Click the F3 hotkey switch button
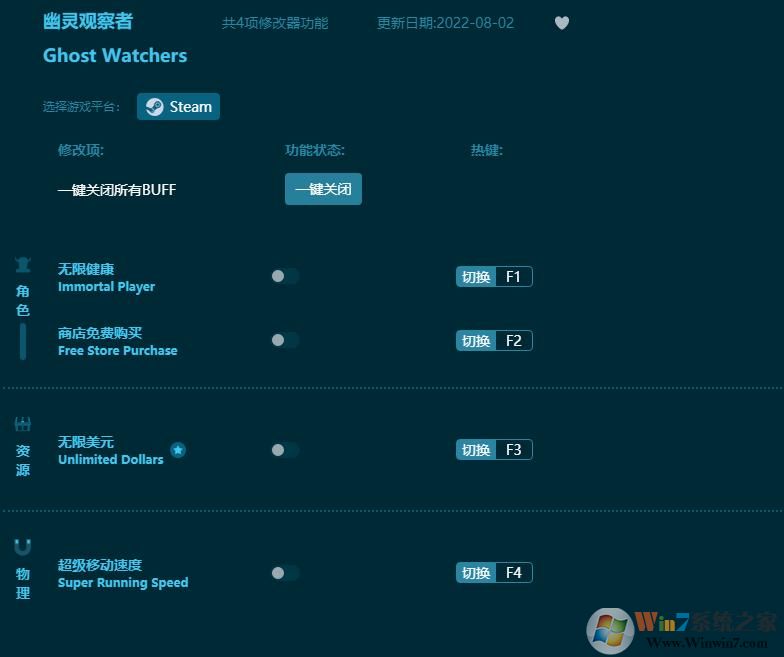Screen dimensions: 784x657 (x=494, y=450)
